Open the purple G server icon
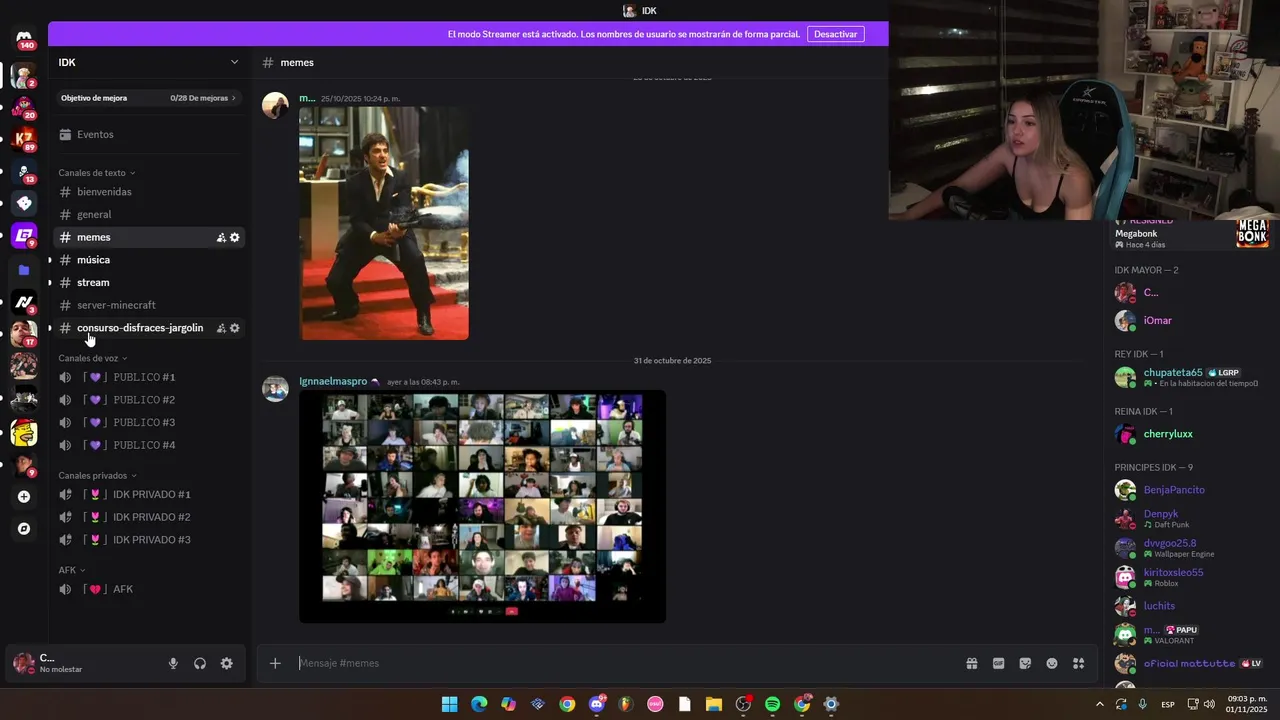This screenshot has width=1280, height=720. 24,236
